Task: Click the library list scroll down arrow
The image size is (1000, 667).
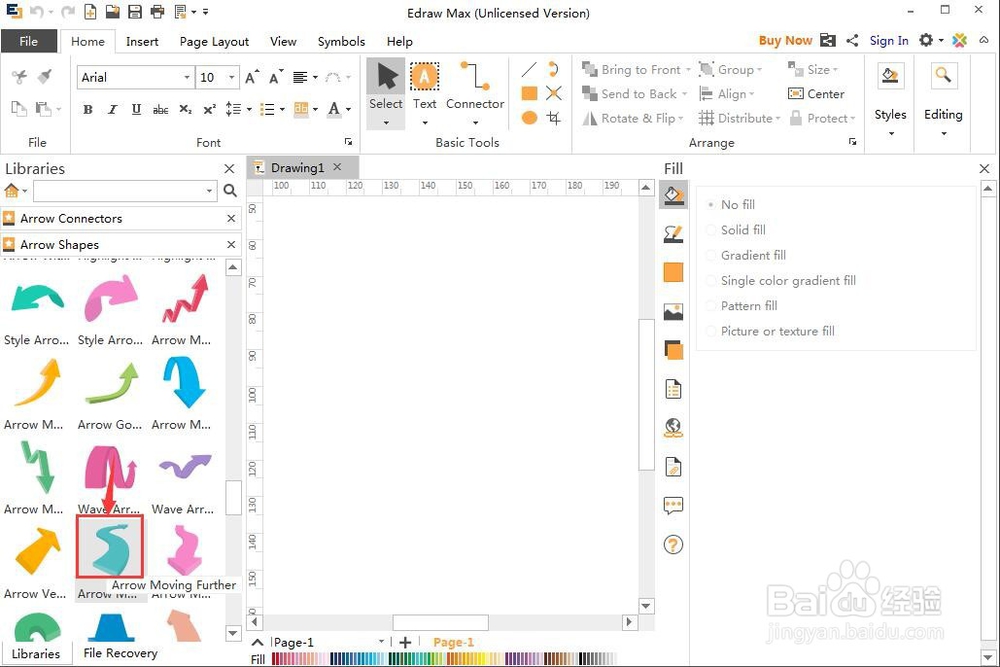Action: 233,633
